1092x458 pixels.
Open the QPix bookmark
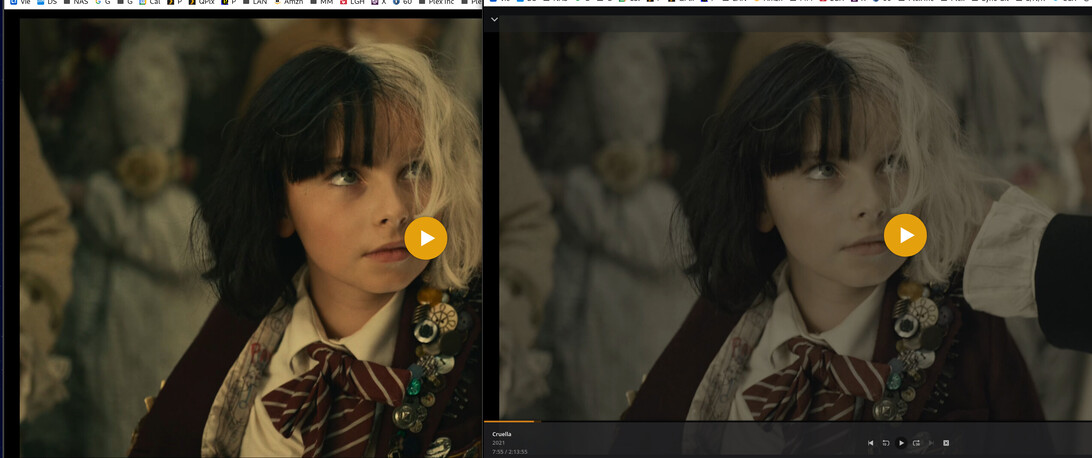(202, 2)
